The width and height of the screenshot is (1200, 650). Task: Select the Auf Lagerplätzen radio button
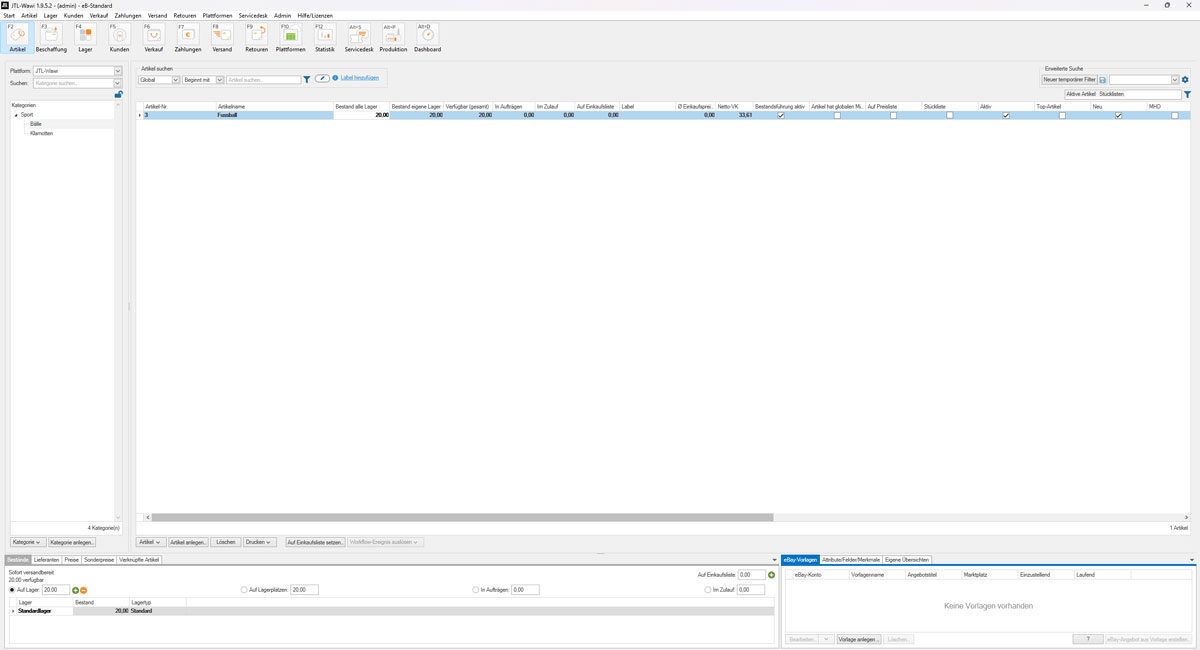tap(244, 590)
